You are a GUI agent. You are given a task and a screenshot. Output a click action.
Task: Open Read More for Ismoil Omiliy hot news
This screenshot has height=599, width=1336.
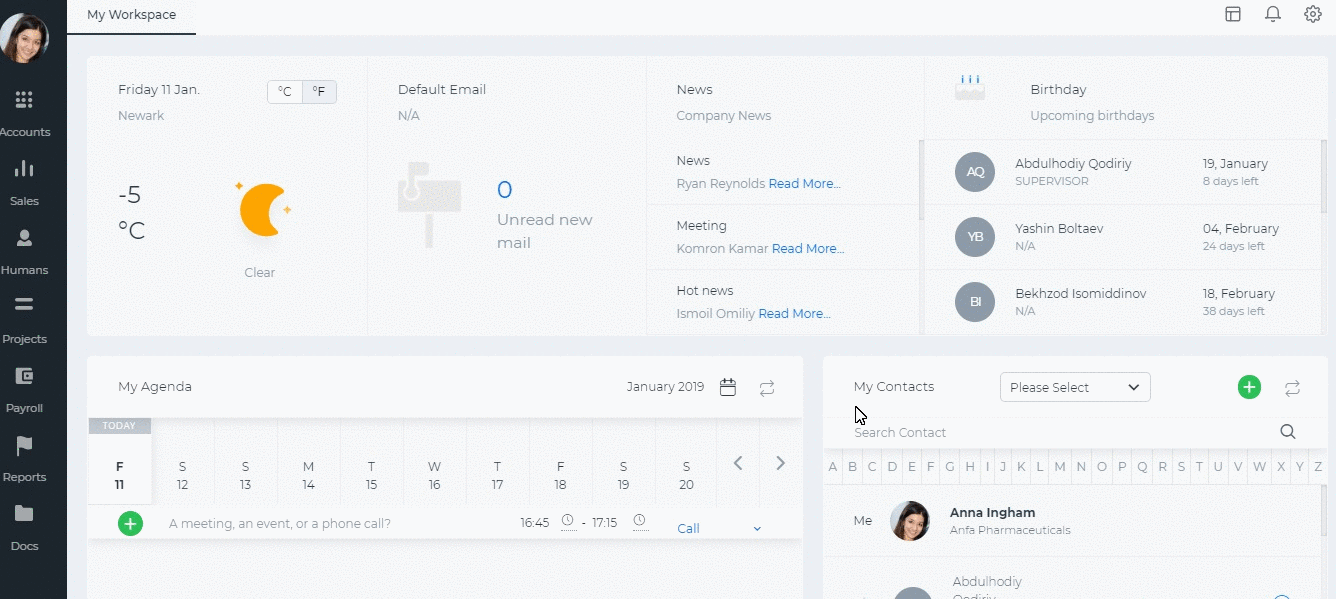click(794, 314)
